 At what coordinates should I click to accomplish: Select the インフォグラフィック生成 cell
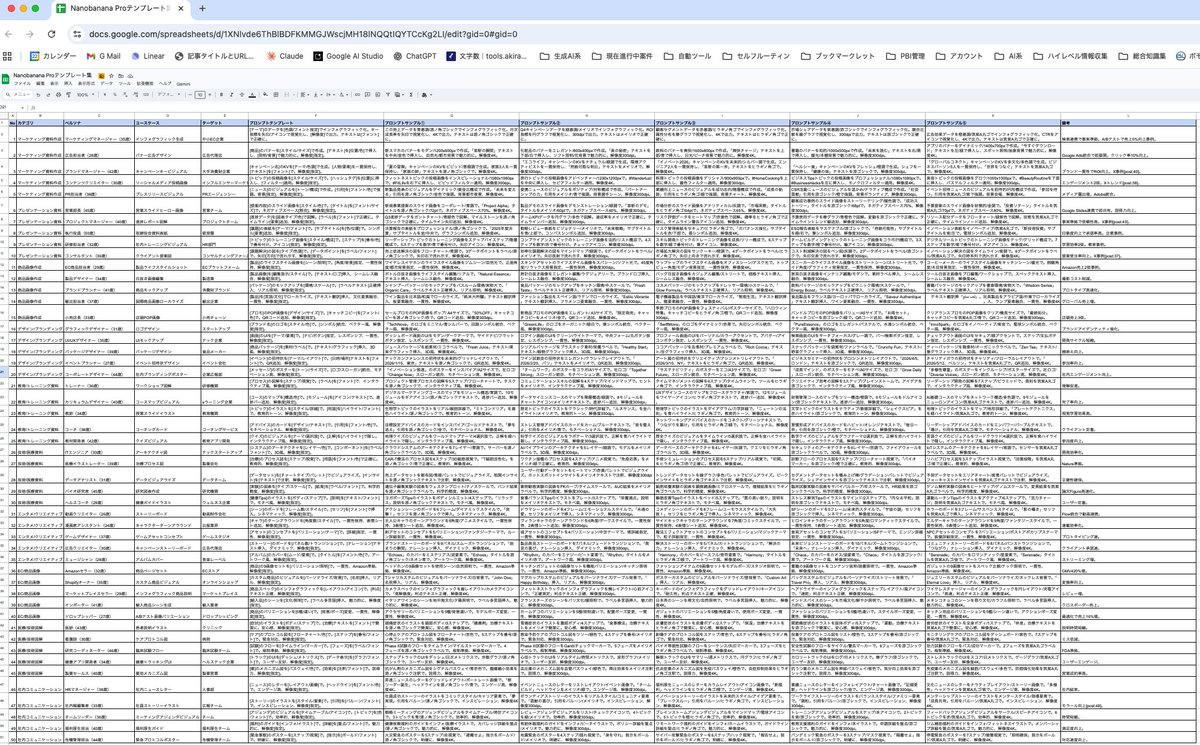click(167, 132)
